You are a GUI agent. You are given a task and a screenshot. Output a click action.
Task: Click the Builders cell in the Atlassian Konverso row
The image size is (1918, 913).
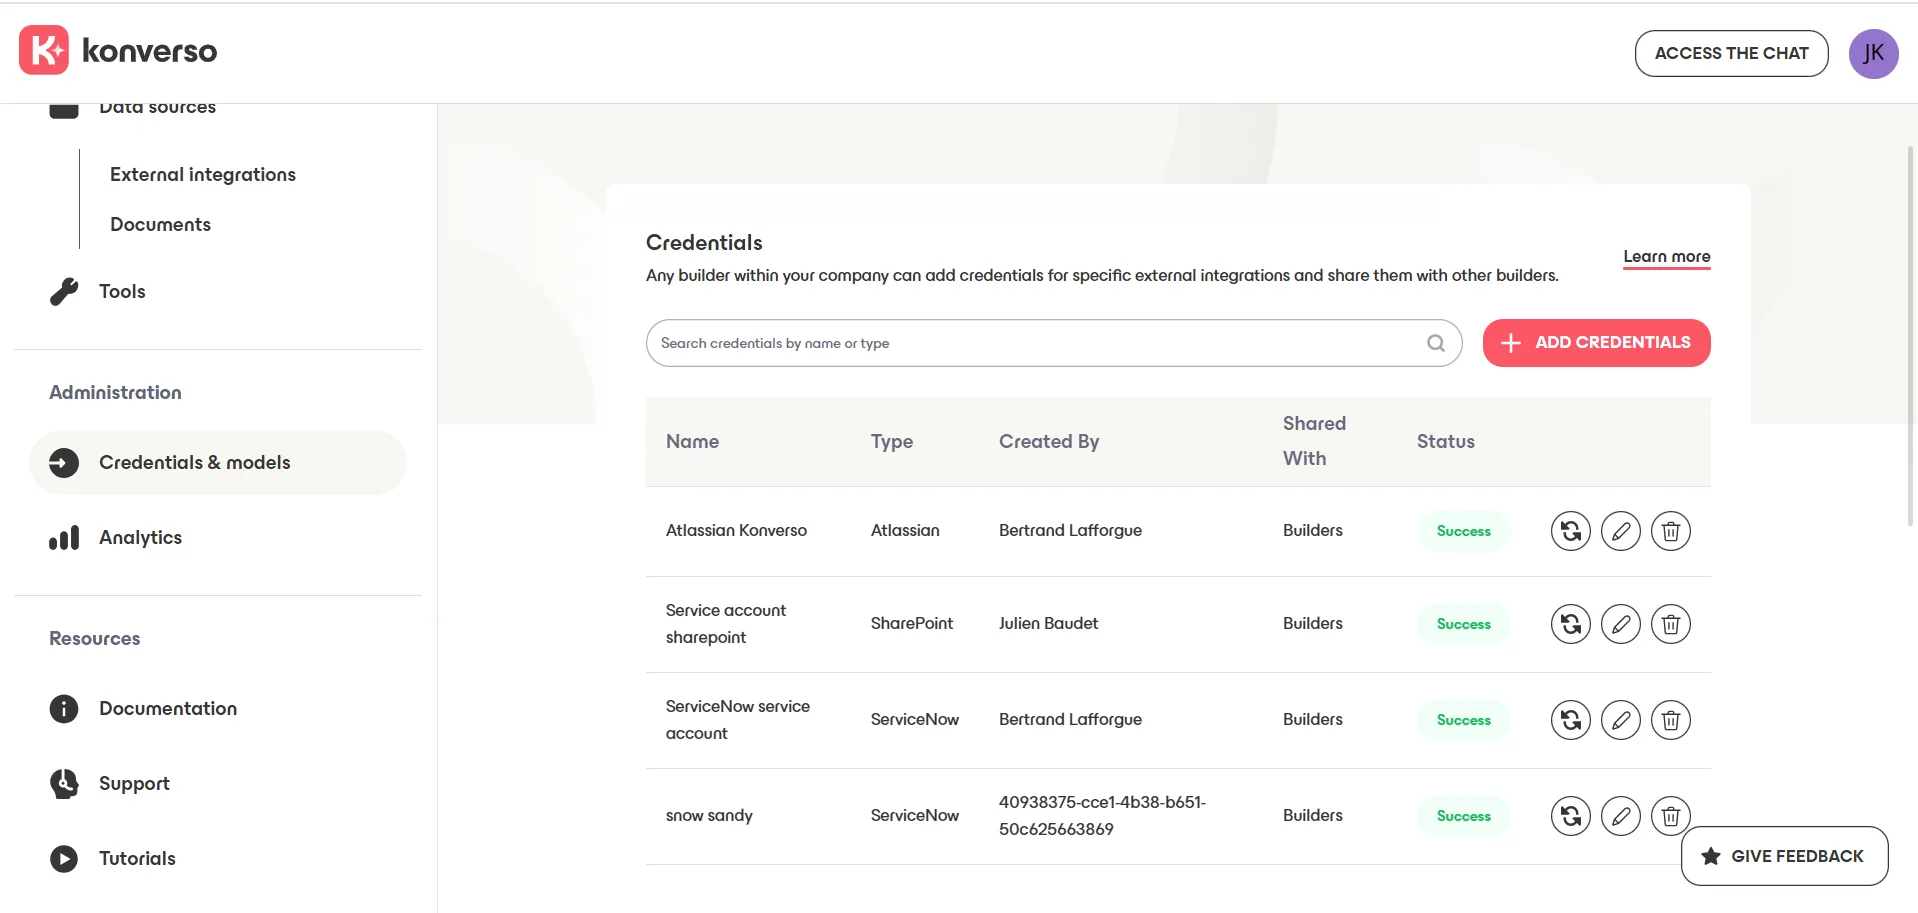(x=1312, y=530)
